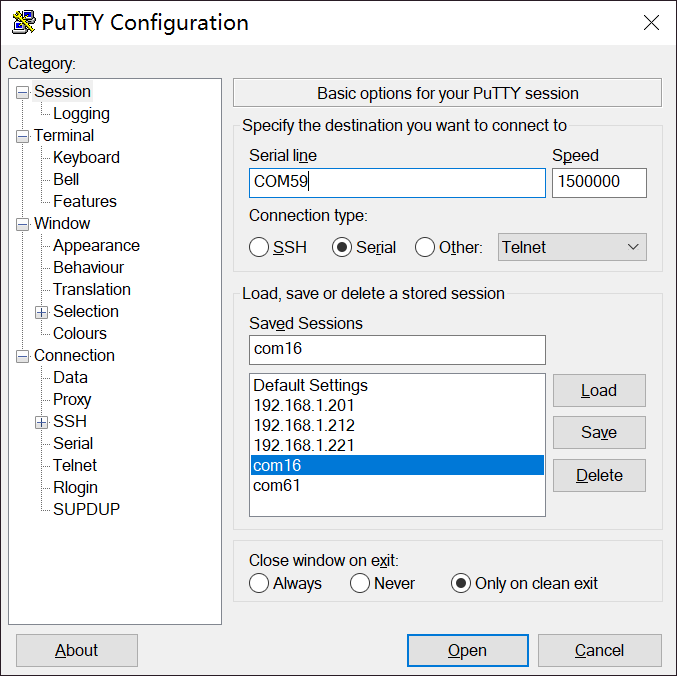Collapse the Window tree node

22,224
